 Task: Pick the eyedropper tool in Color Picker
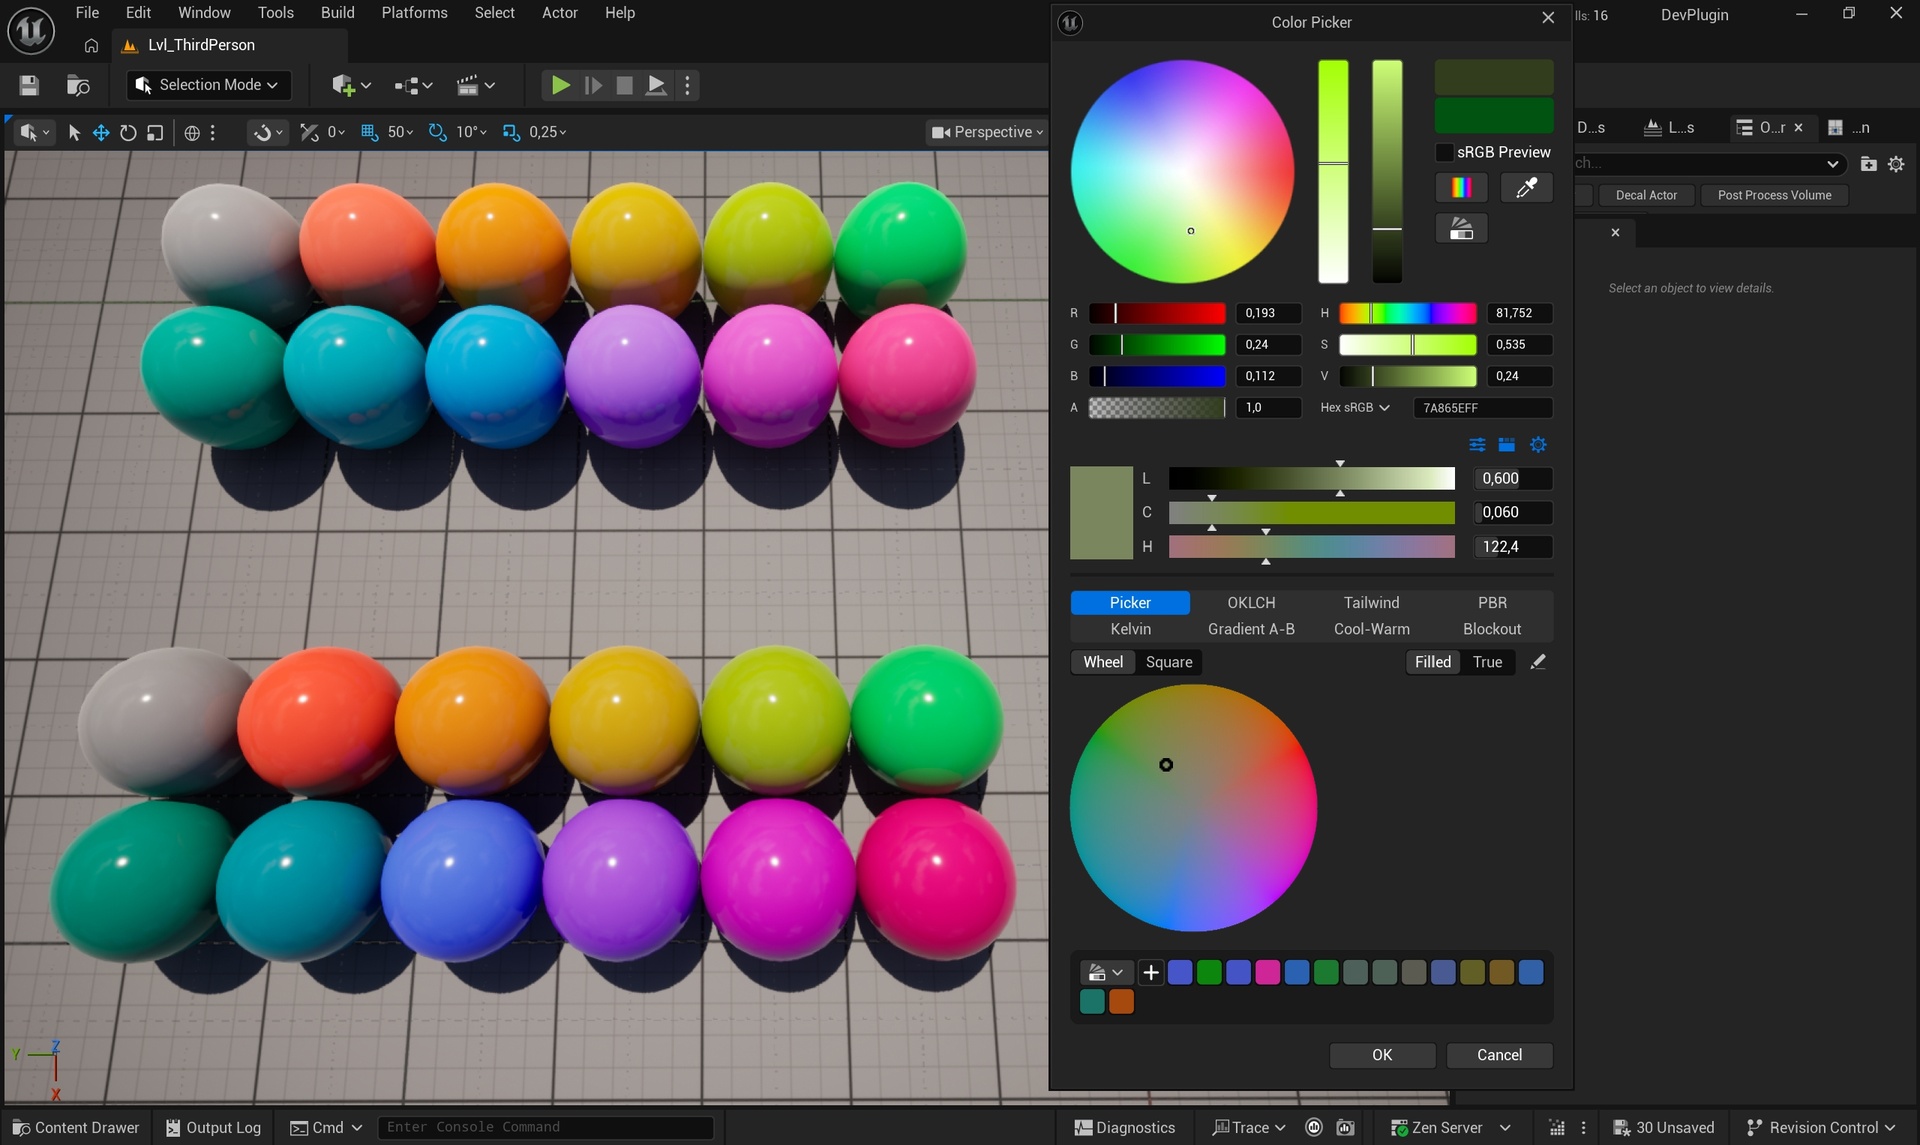coord(1526,188)
